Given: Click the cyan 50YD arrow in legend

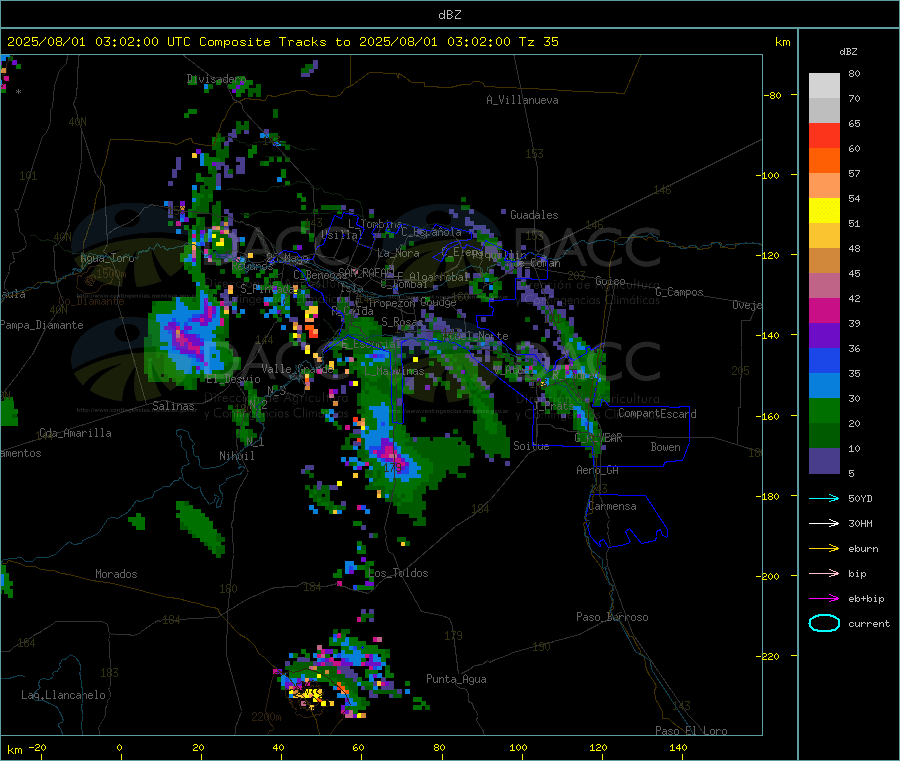Looking at the screenshot, I should [824, 498].
